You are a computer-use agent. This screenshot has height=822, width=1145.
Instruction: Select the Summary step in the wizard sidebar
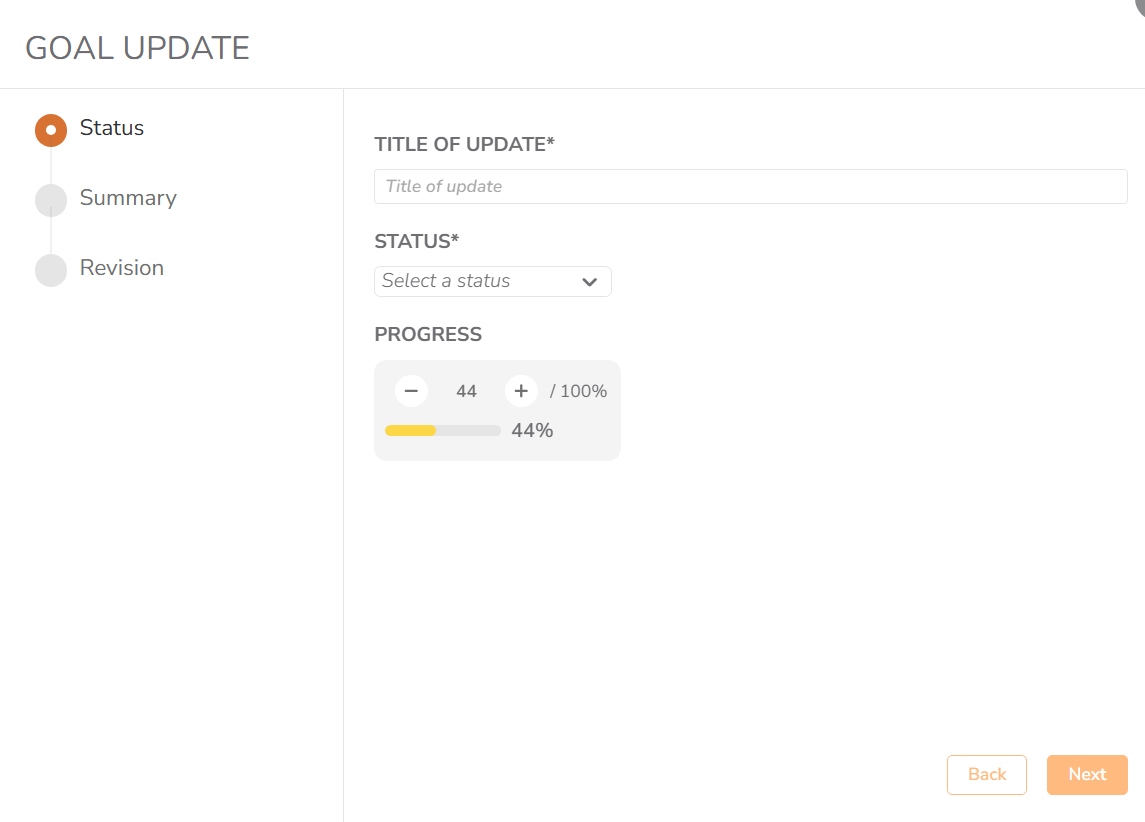[x=128, y=198]
